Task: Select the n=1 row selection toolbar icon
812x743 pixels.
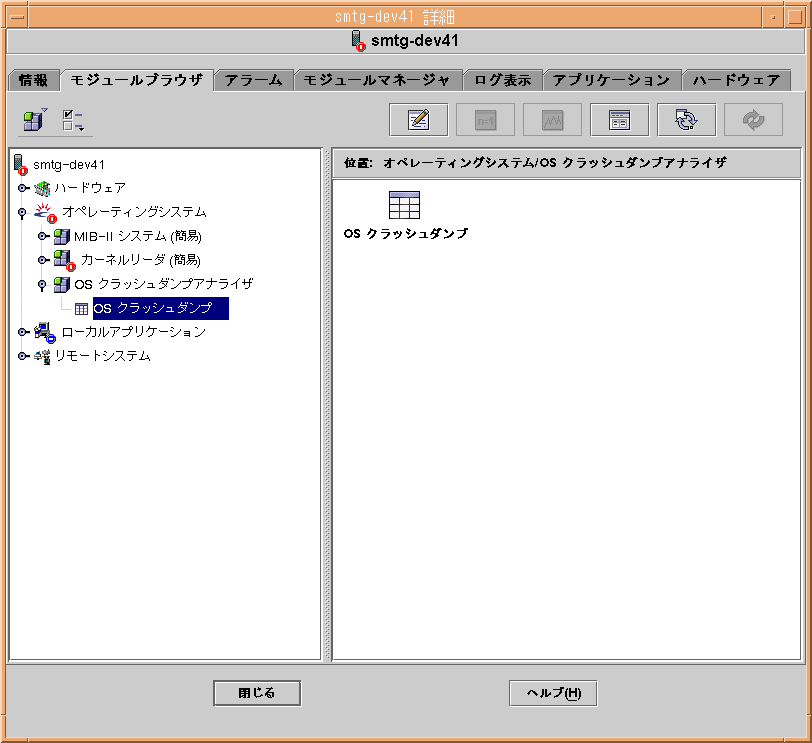Action: click(484, 119)
